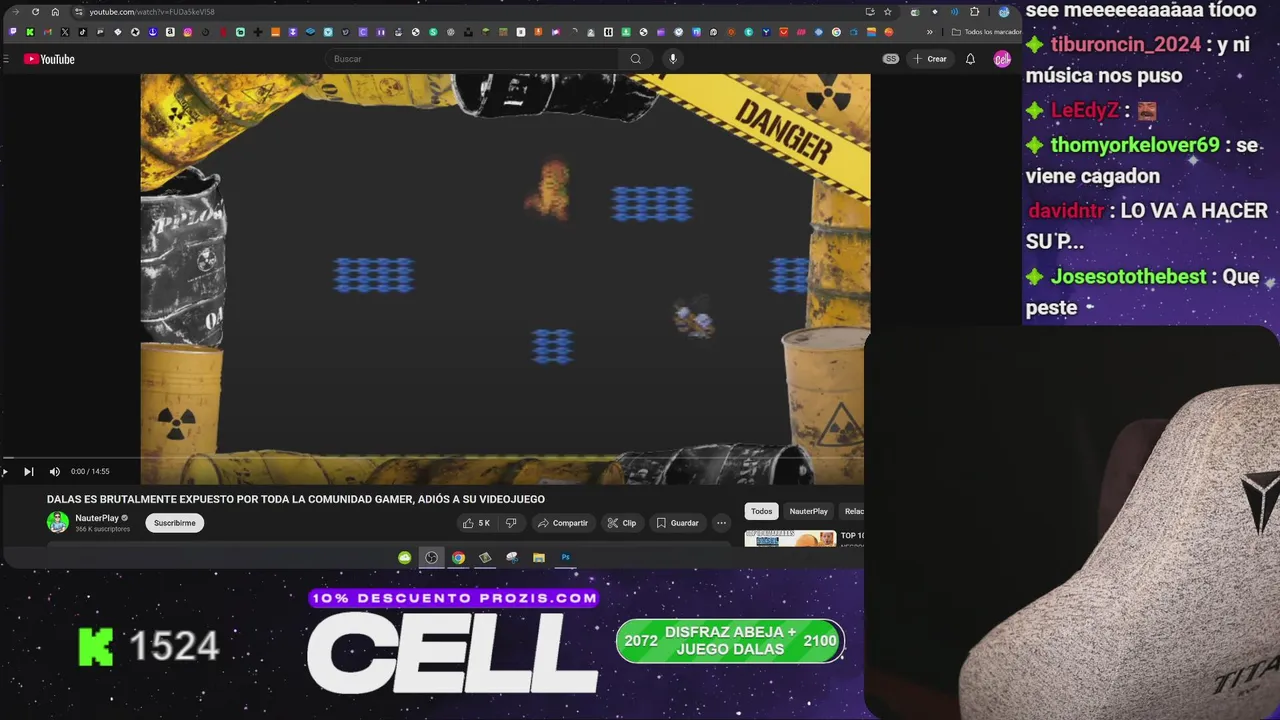1280x720 pixels.
Task: Open the YouTube notifications bell
Action: pos(970,59)
